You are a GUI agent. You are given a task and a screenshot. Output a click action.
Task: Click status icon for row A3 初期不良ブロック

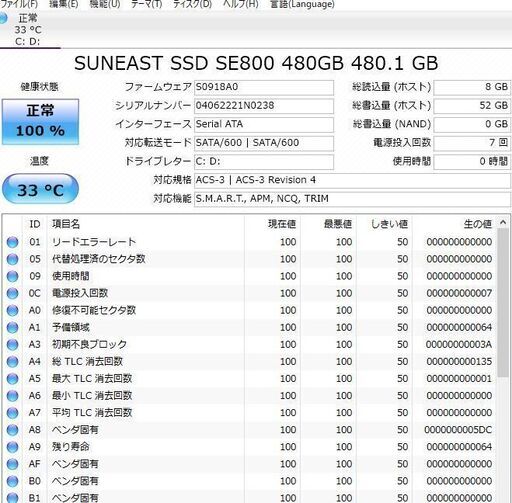click(12, 344)
